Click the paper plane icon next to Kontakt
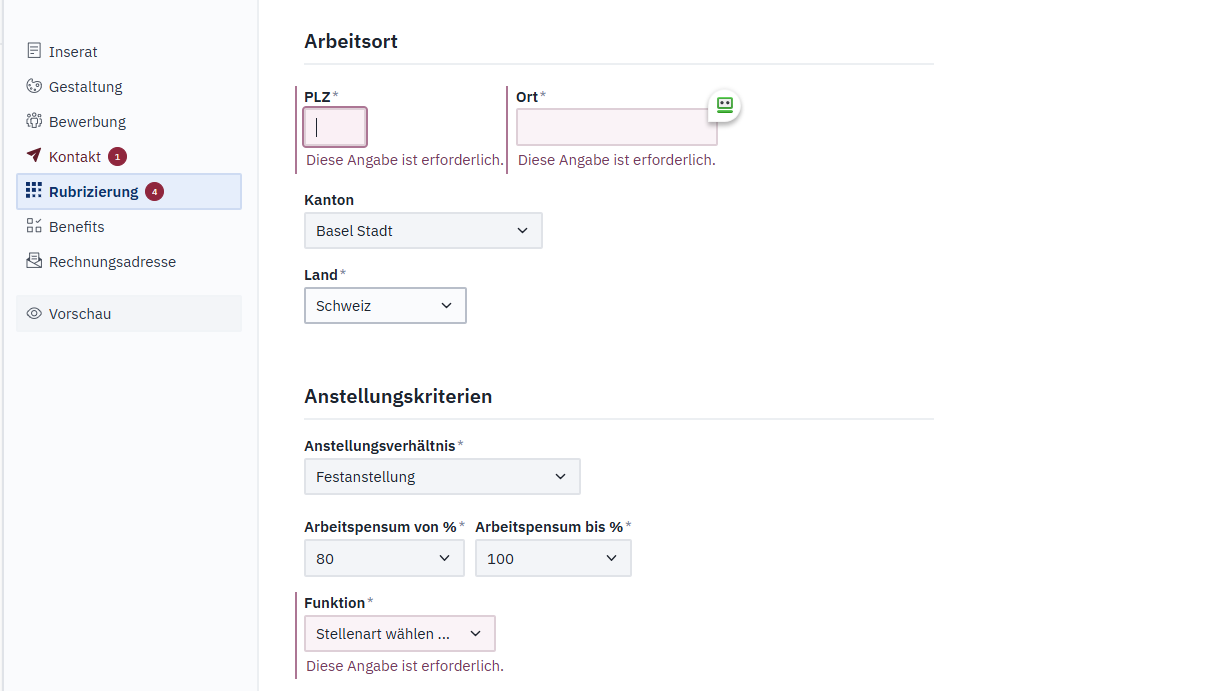 point(33,156)
